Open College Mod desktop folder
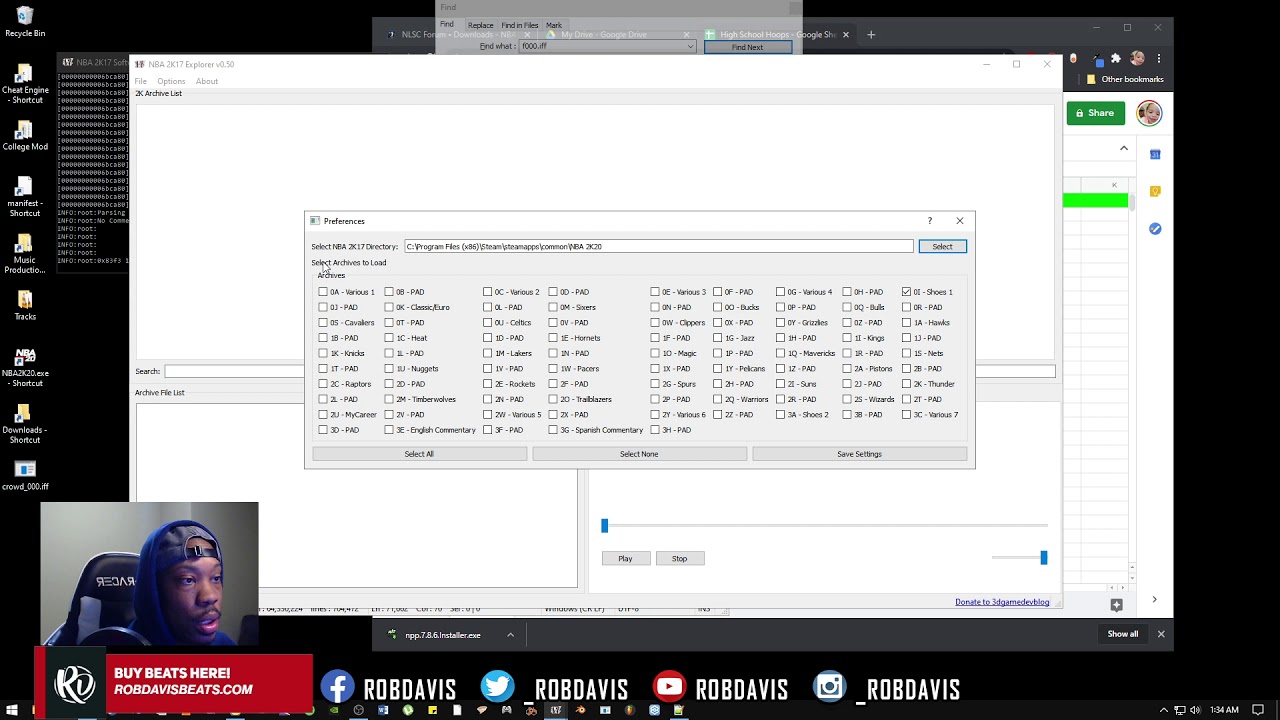1280x720 pixels. point(25,136)
